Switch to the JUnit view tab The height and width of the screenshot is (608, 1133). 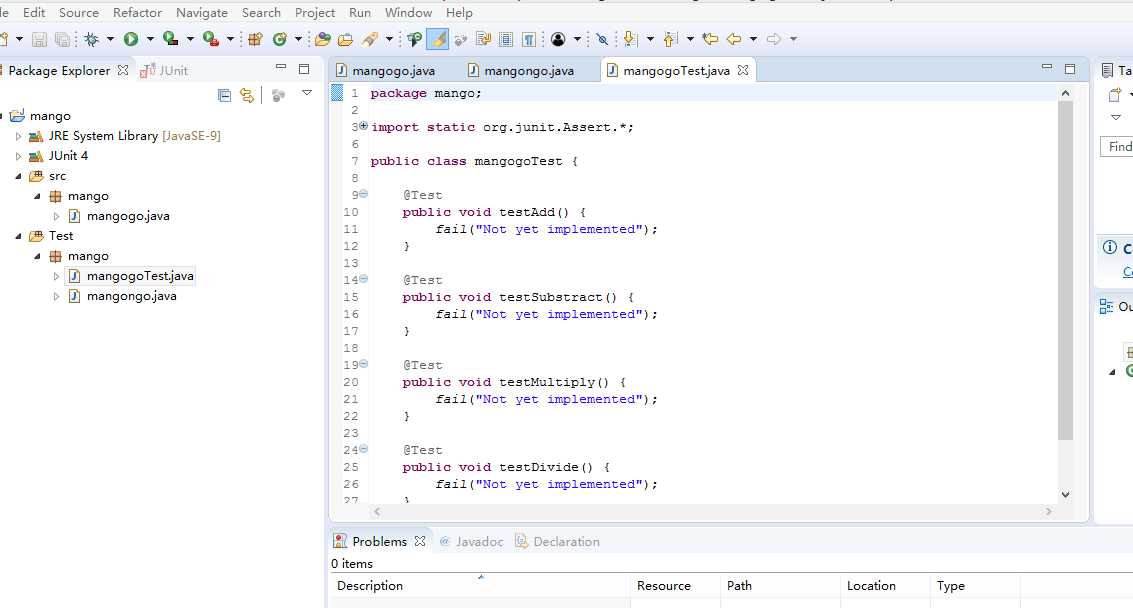[165, 71]
